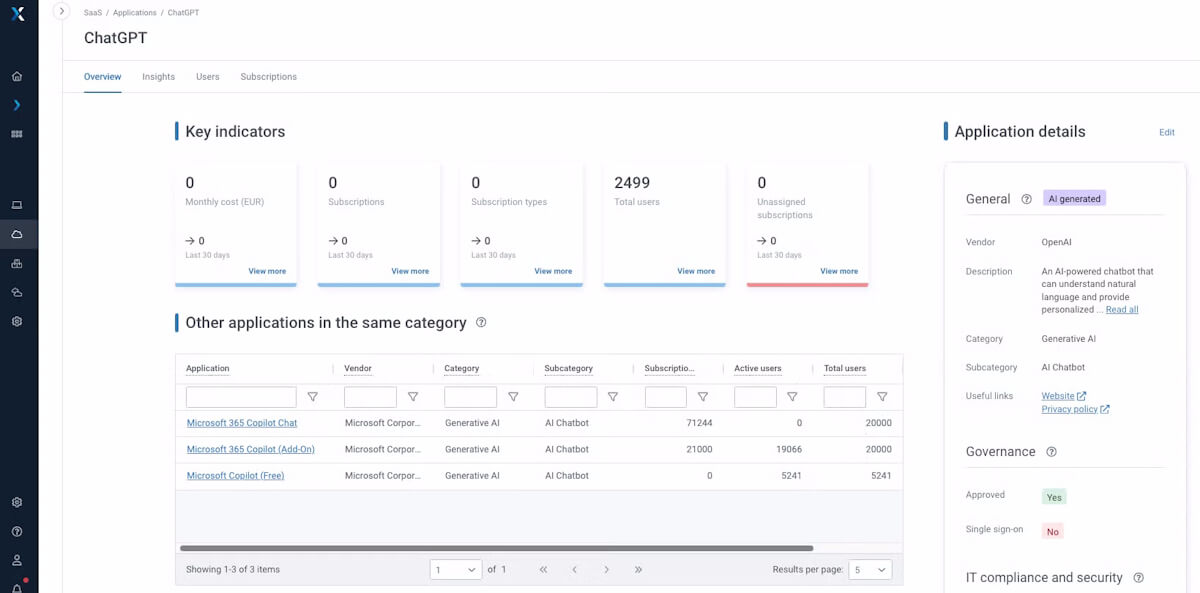Sort by the Application column header
Image resolution: width=1200 pixels, height=593 pixels.
click(208, 368)
